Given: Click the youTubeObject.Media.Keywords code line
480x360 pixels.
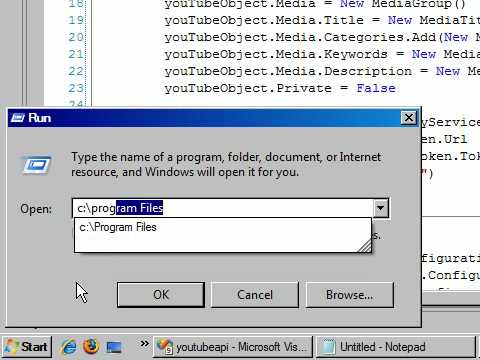Looking at the screenshot, I should (x=322, y=54).
